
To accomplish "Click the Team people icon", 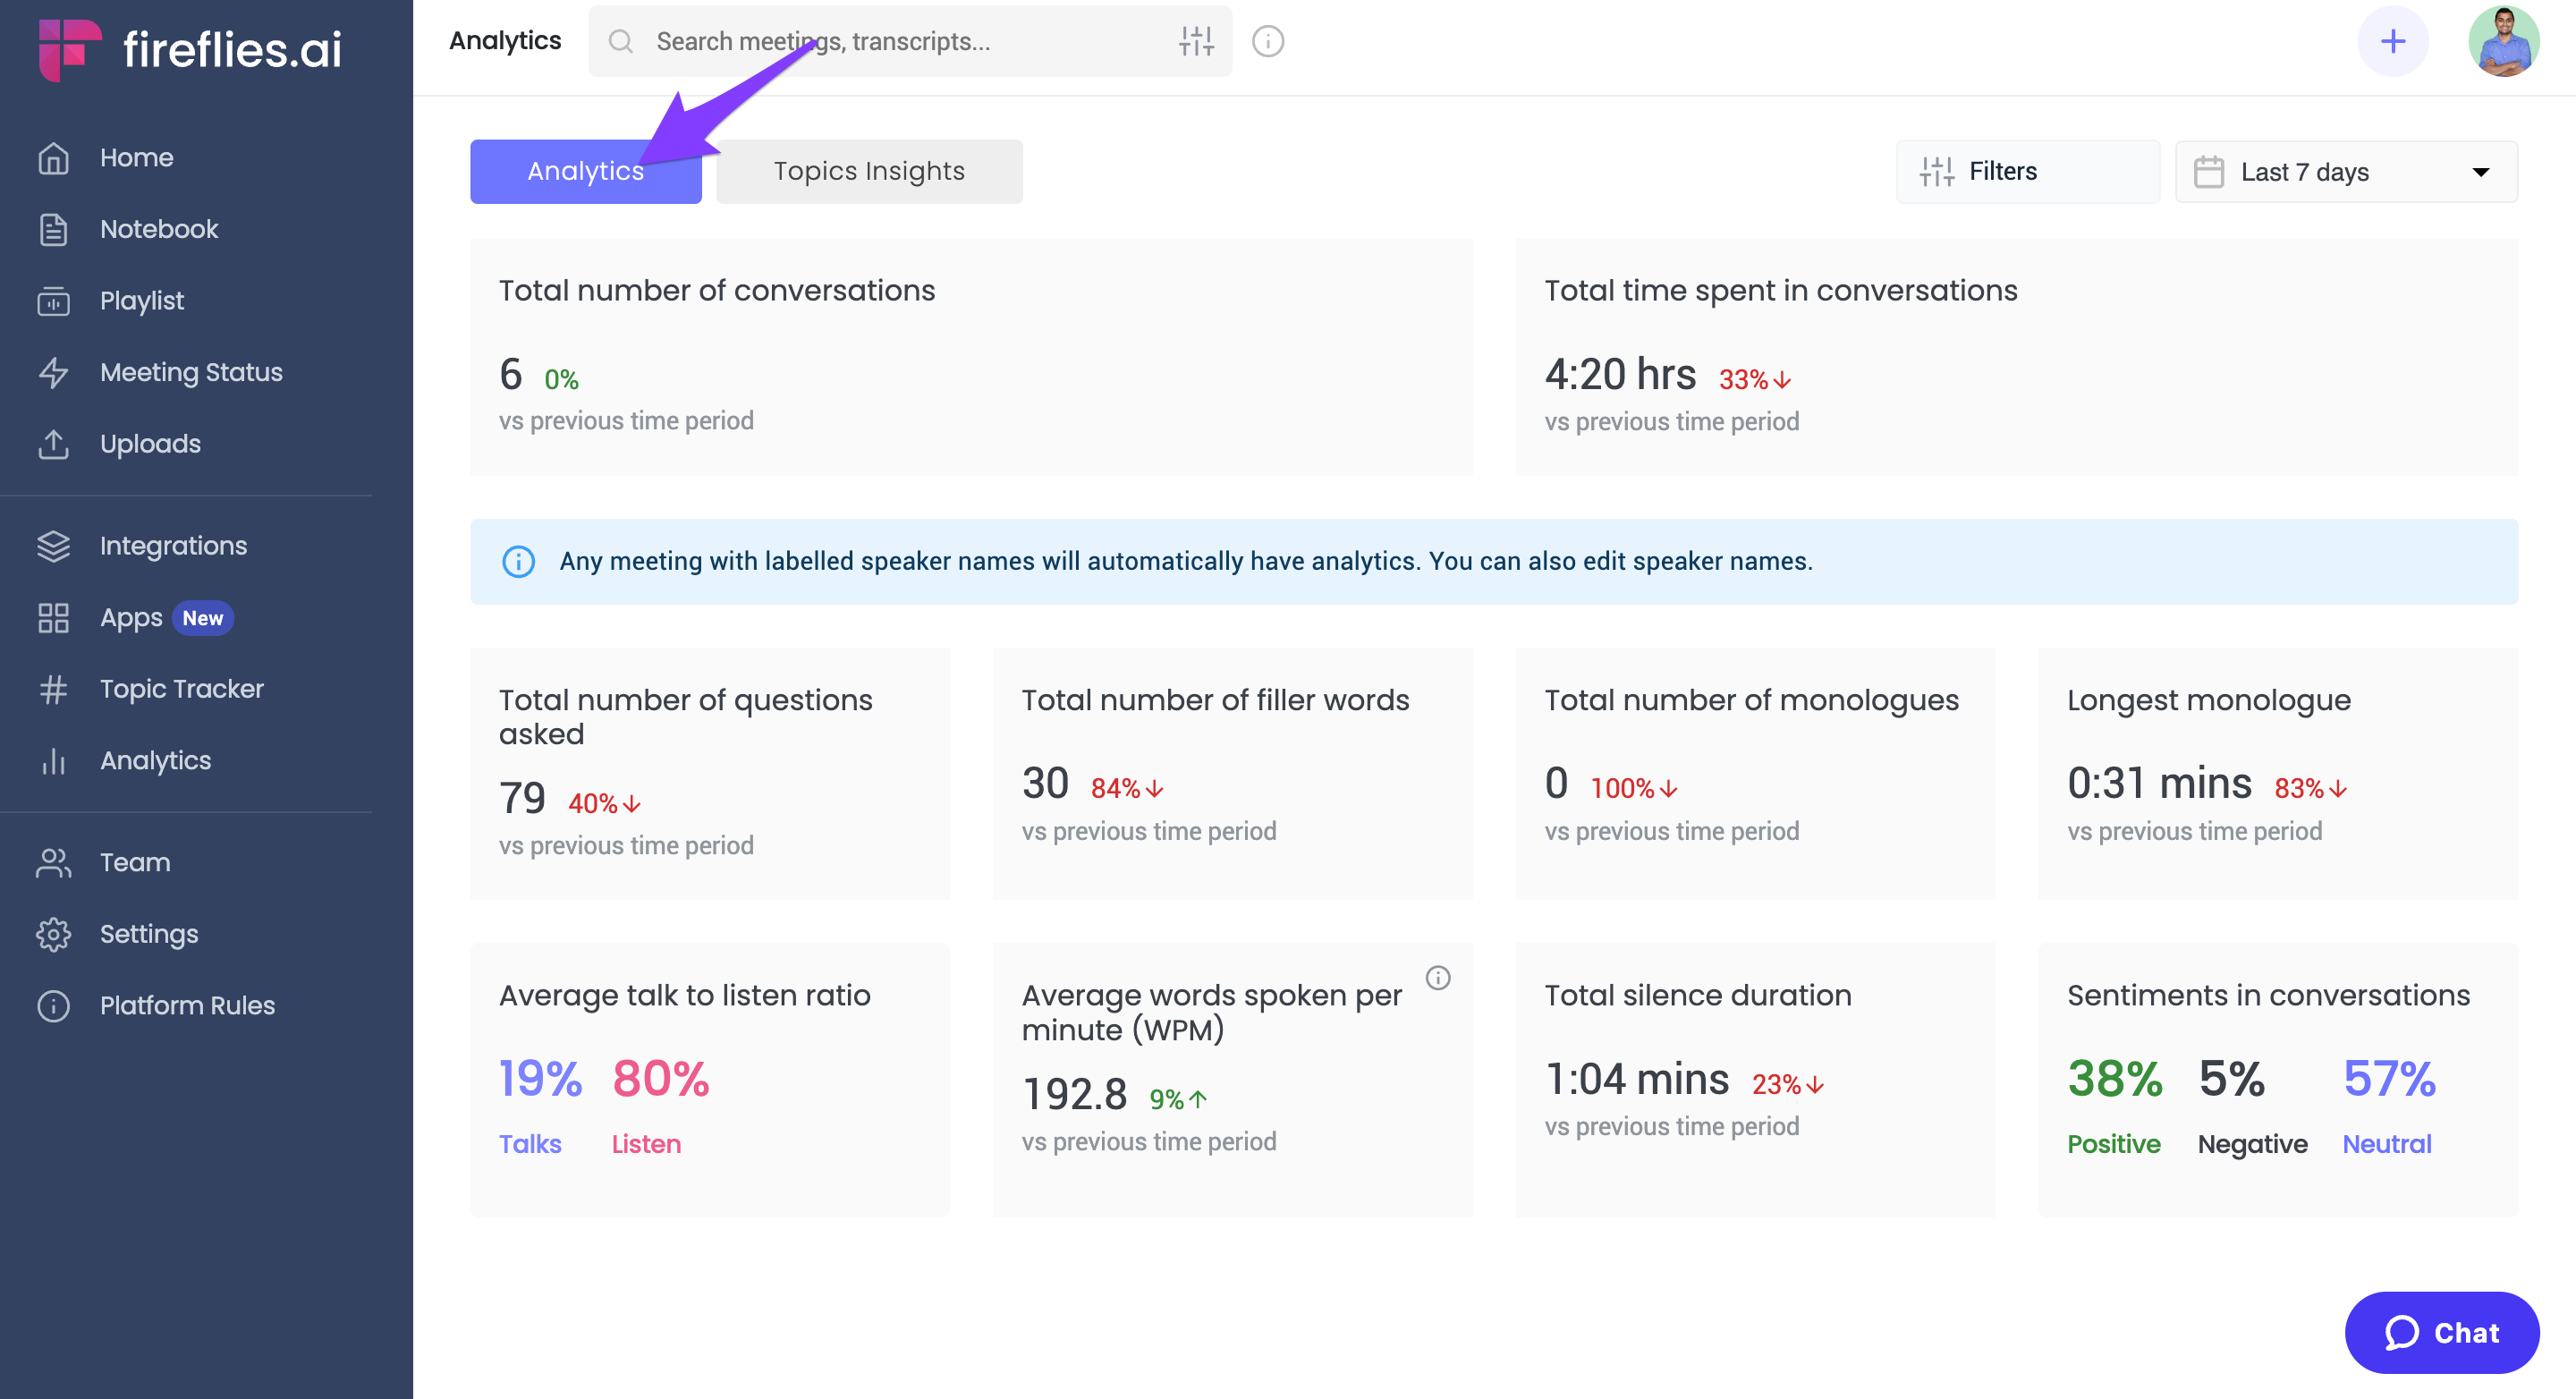I will pyautogui.click(x=53, y=863).
